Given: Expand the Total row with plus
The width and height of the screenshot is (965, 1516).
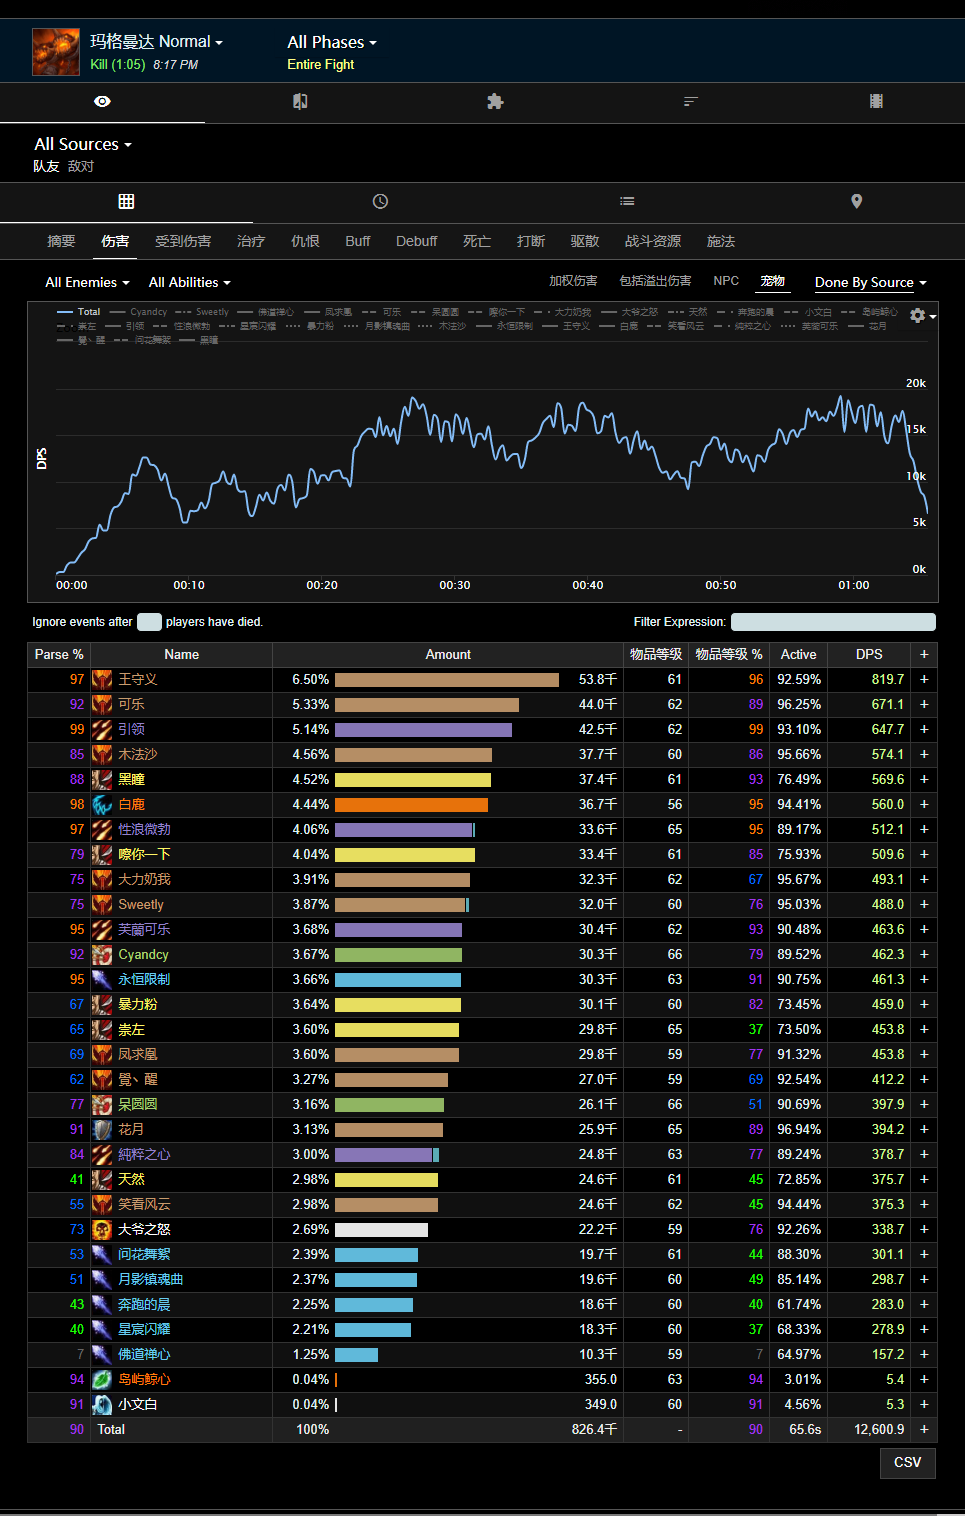Looking at the screenshot, I should [x=924, y=1429].
